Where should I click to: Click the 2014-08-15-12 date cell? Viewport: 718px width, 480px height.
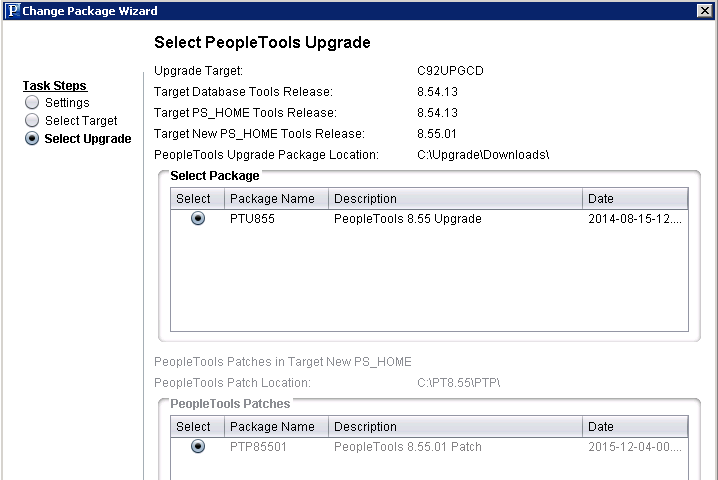pyautogui.click(x=635, y=219)
